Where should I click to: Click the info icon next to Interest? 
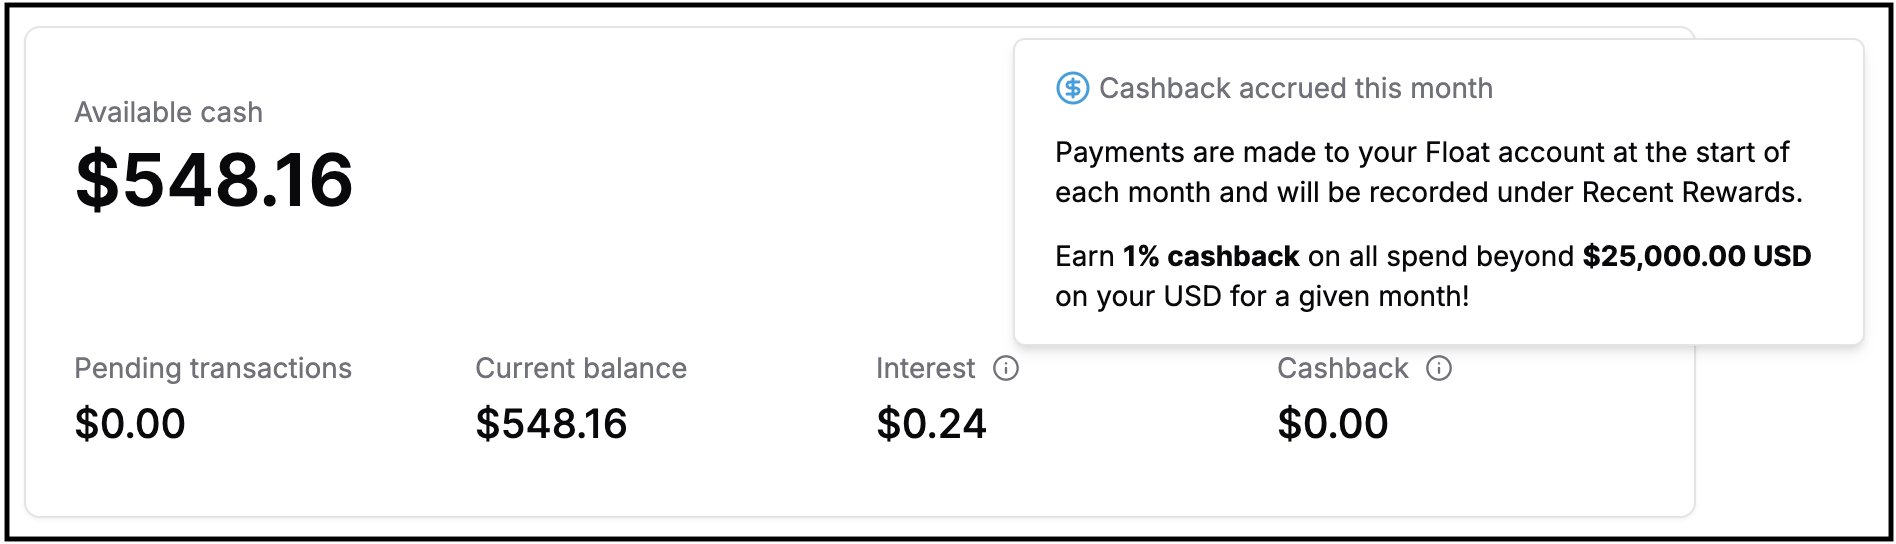tap(1006, 369)
